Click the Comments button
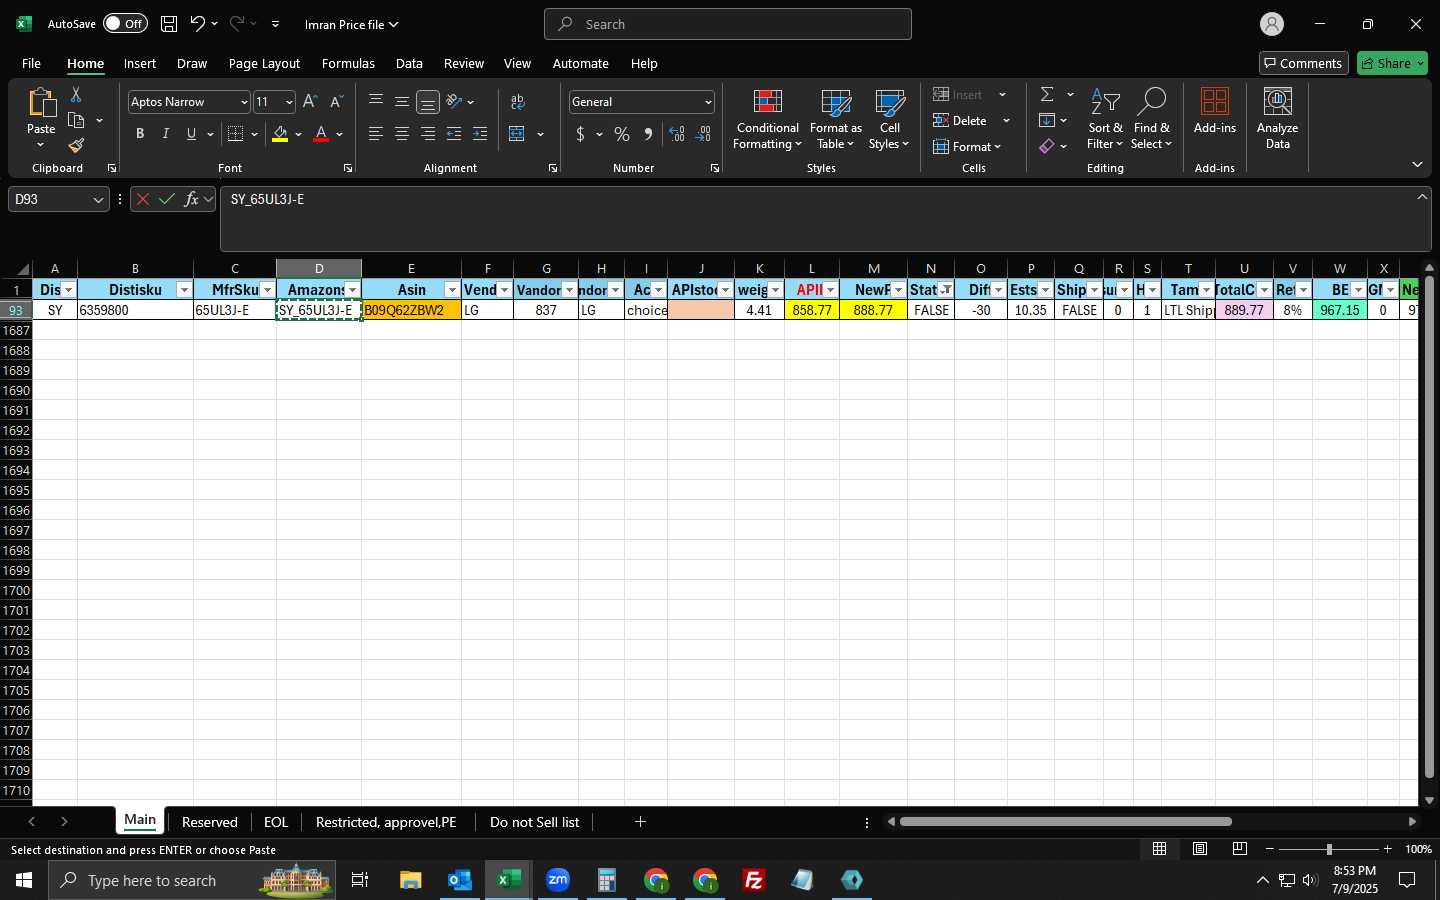Screen dimensions: 1440x900 [1303, 63]
